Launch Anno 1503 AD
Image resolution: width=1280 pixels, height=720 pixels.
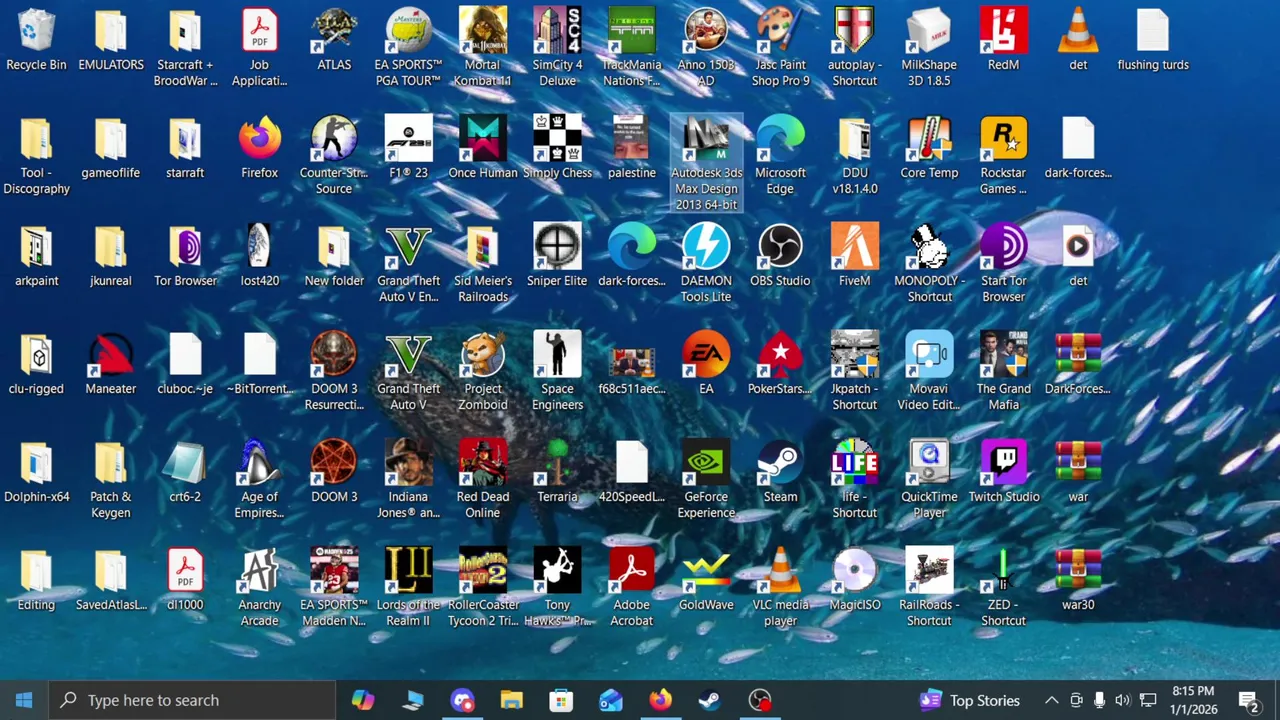click(x=706, y=46)
